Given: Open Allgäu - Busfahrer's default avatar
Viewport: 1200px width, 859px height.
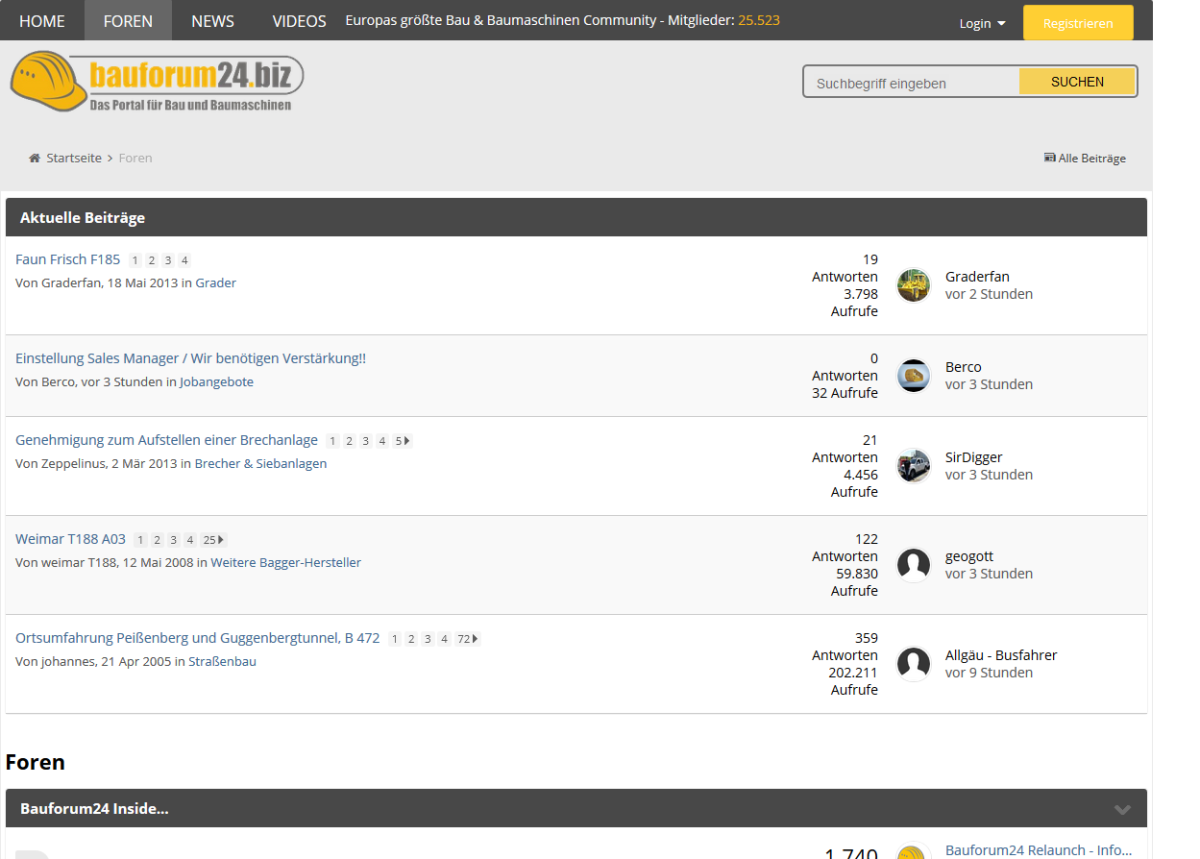Looking at the screenshot, I should point(914,664).
